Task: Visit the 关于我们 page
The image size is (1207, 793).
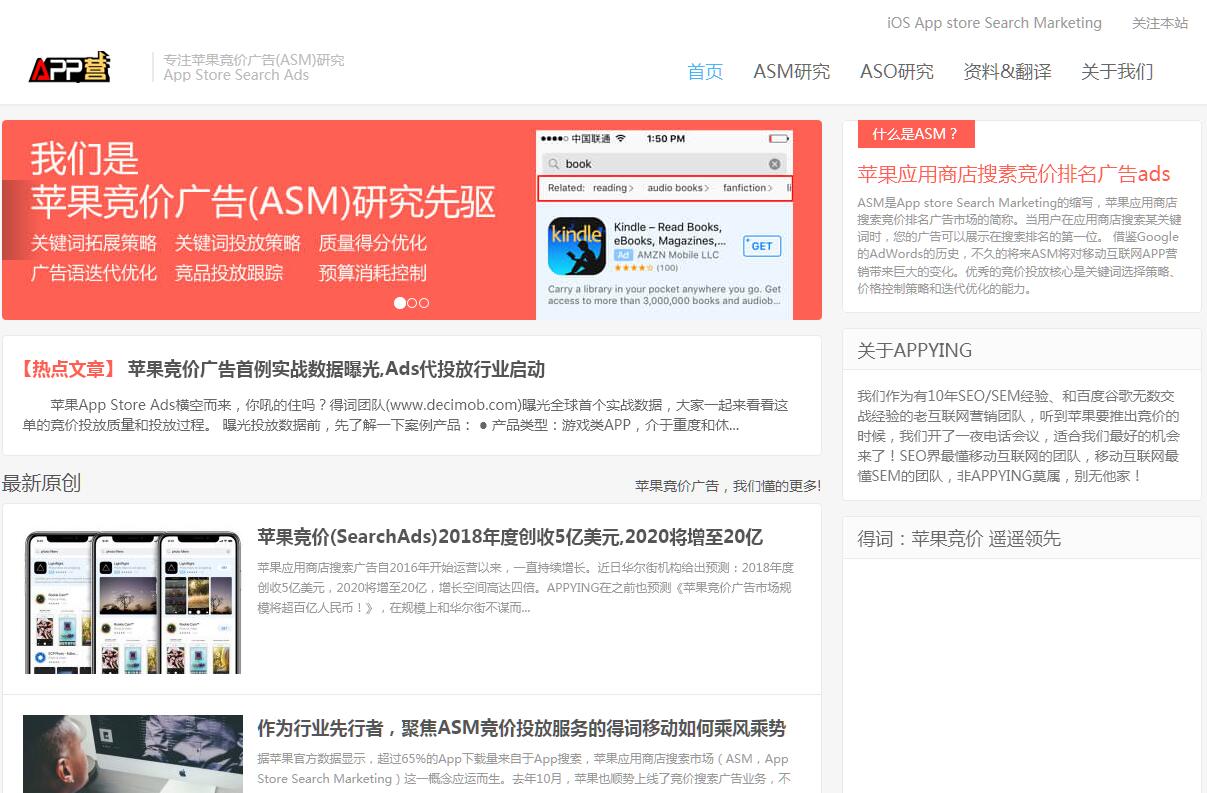Action: tap(1117, 71)
